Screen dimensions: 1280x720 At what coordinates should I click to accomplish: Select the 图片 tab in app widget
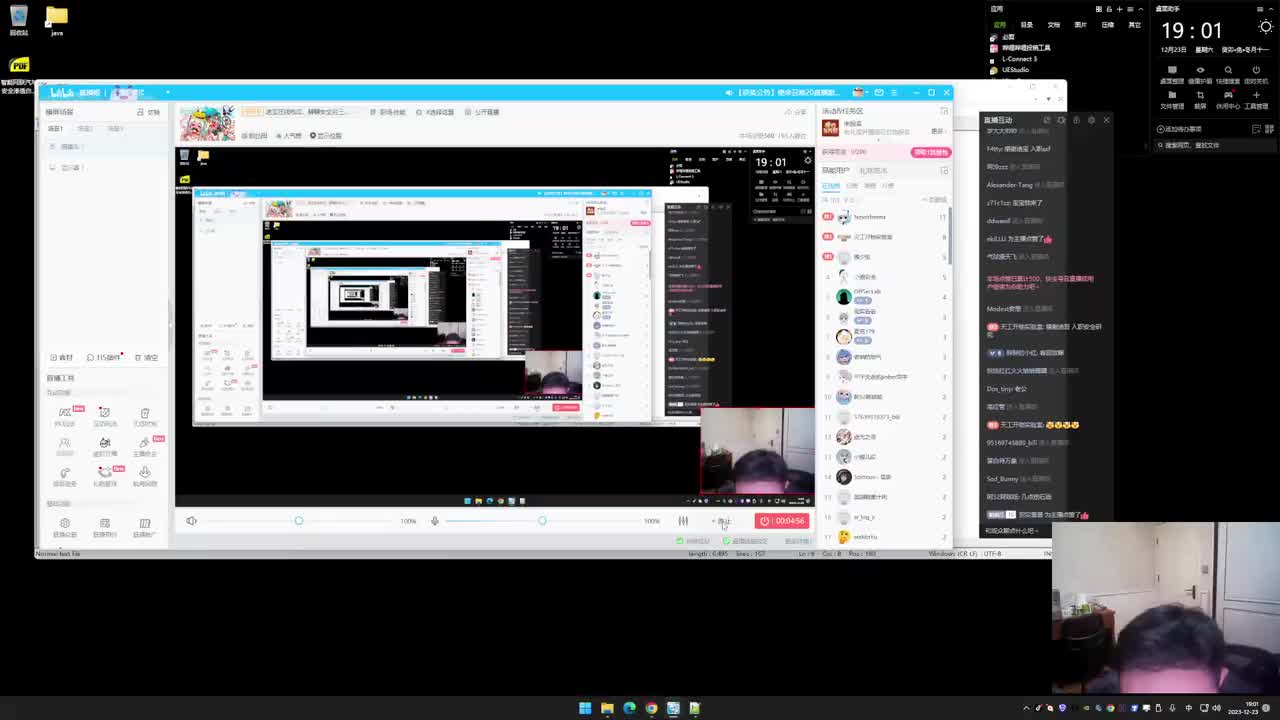tap(1080, 24)
